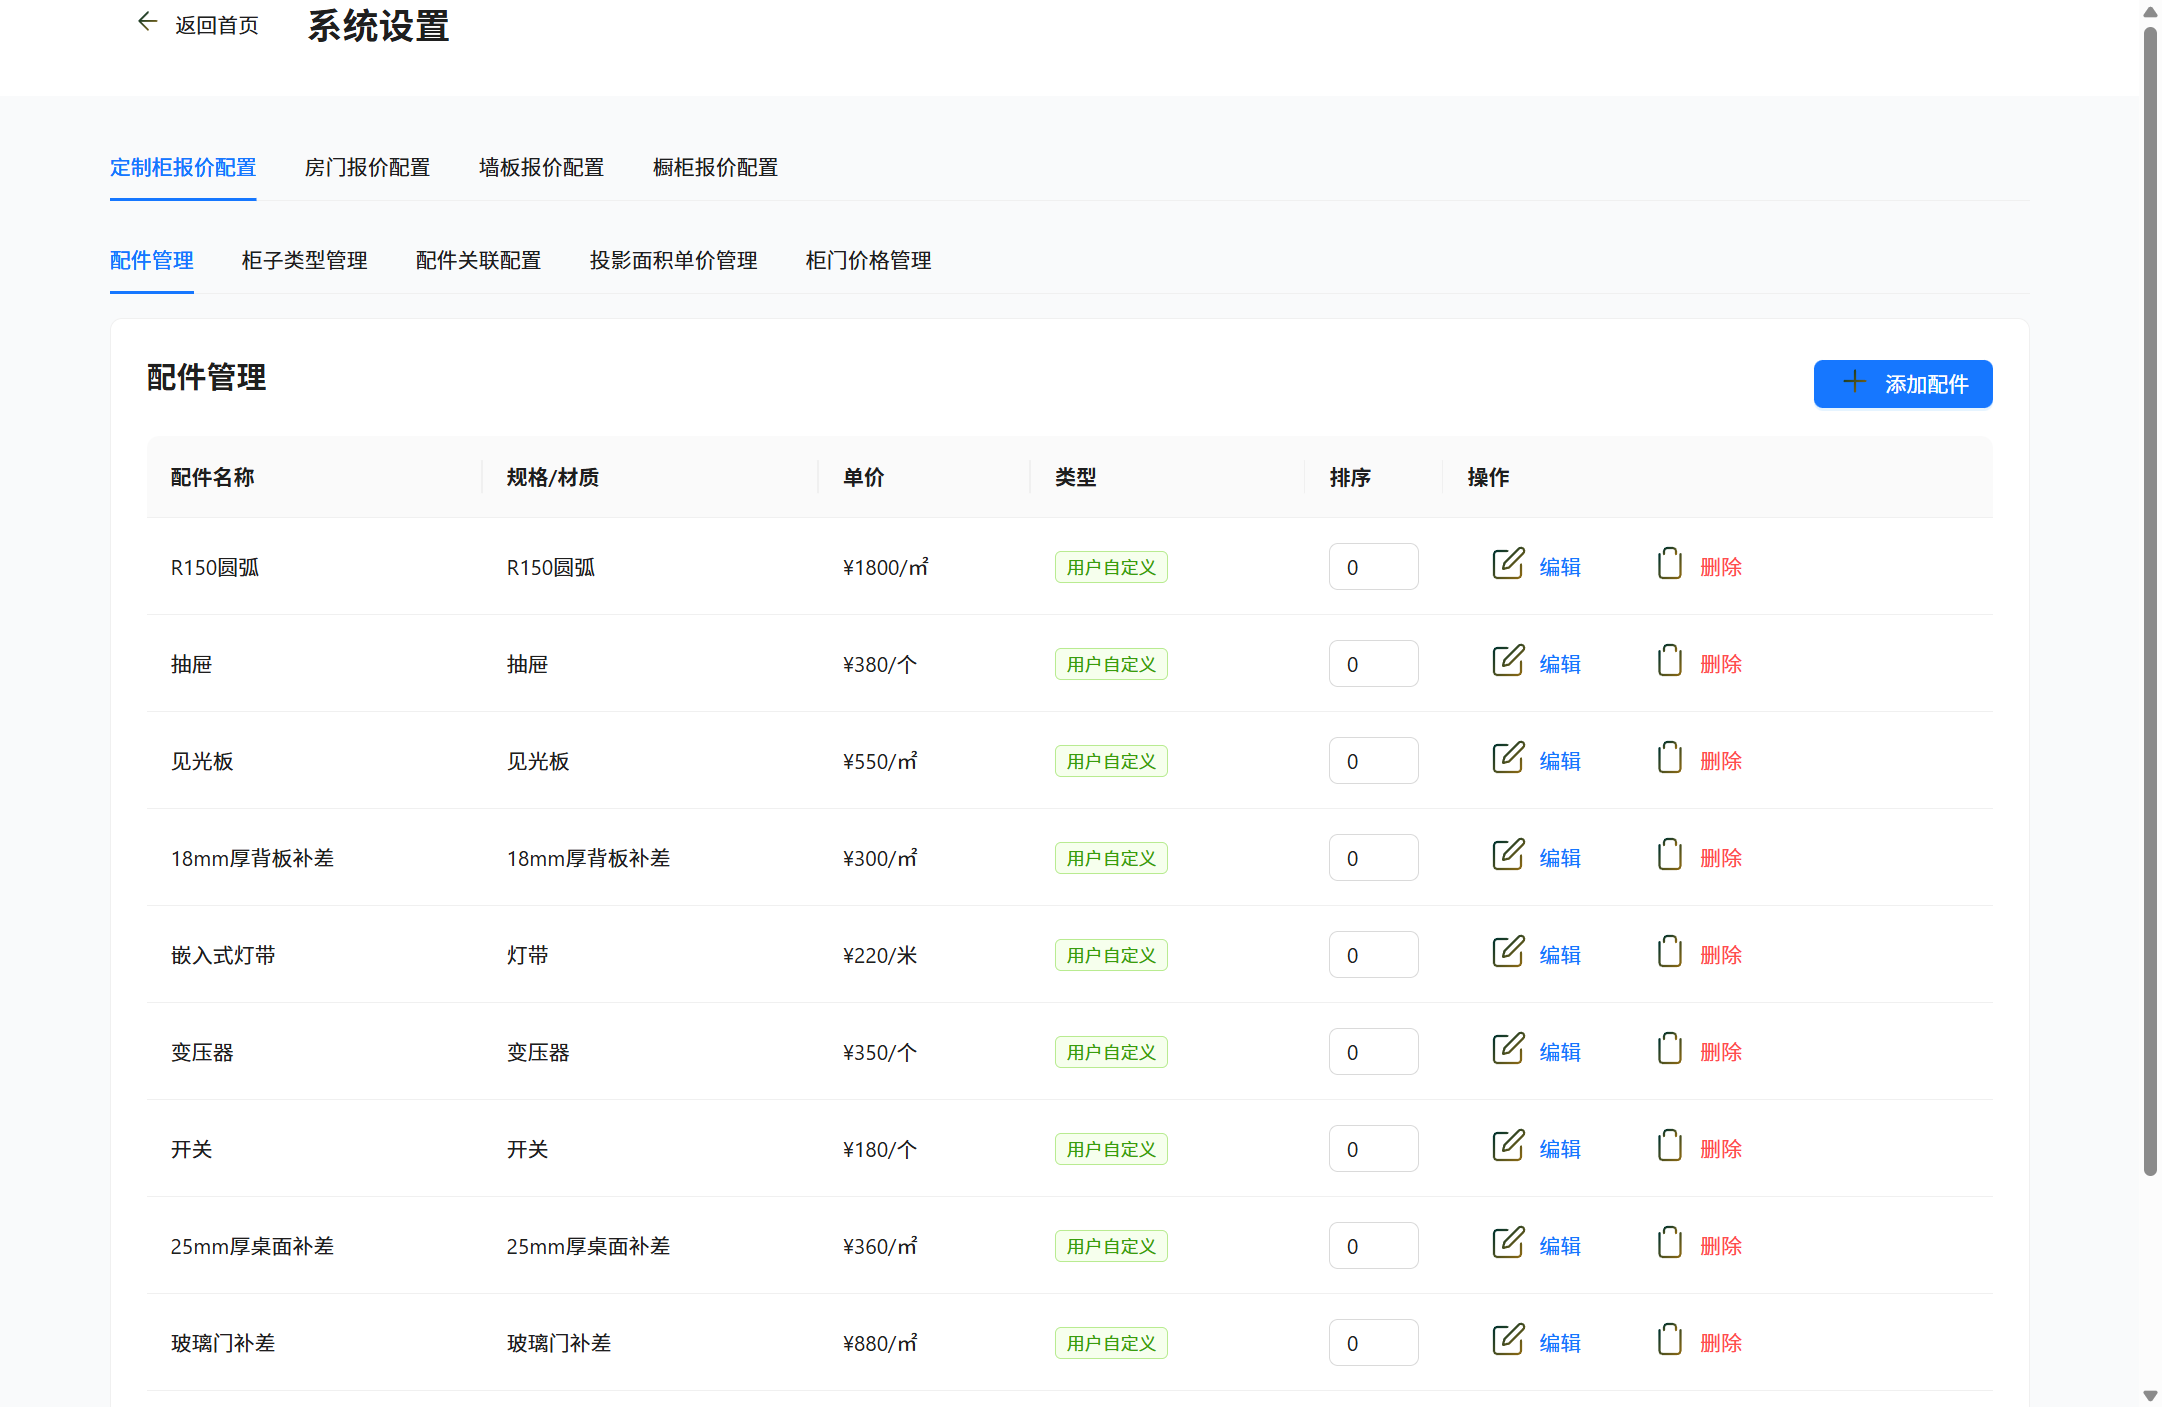This screenshot has height=1407, width=2162.
Task: Open the 柜子类型管理 sub-tab
Action: click(x=304, y=261)
